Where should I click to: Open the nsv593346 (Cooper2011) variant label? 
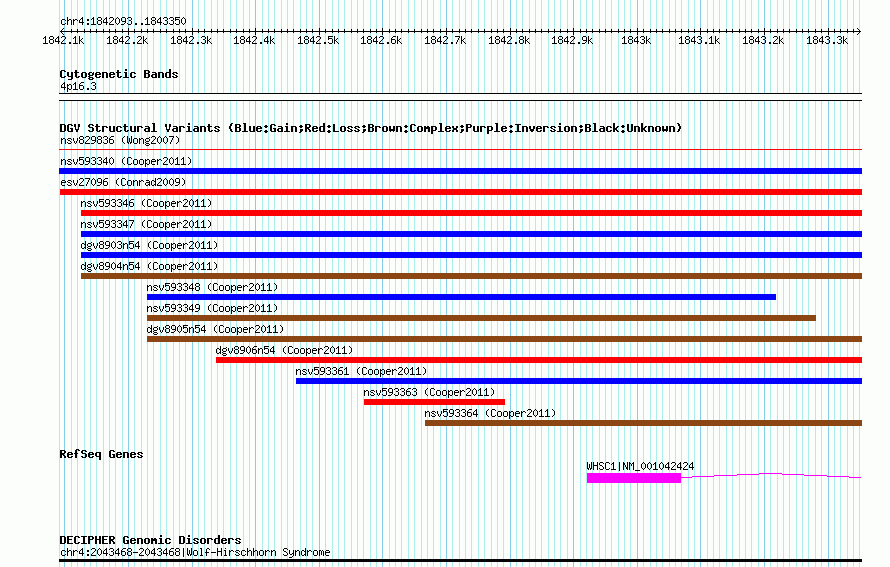[x=146, y=203]
